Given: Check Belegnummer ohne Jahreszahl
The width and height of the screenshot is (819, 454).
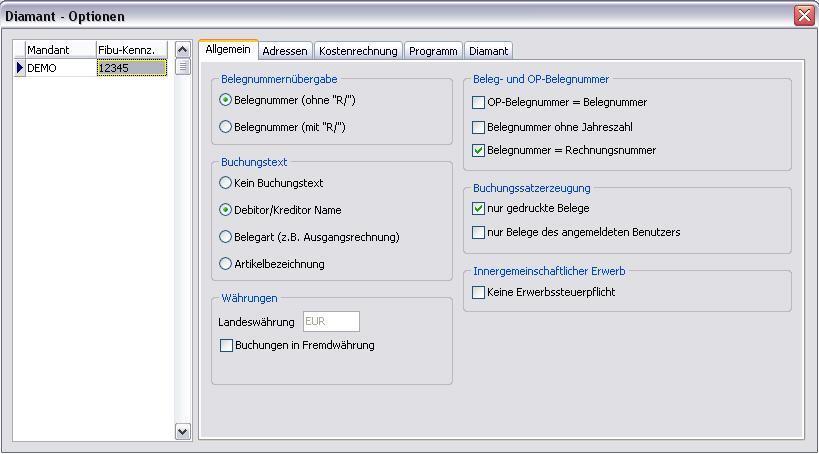Looking at the screenshot, I should [478, 127].
